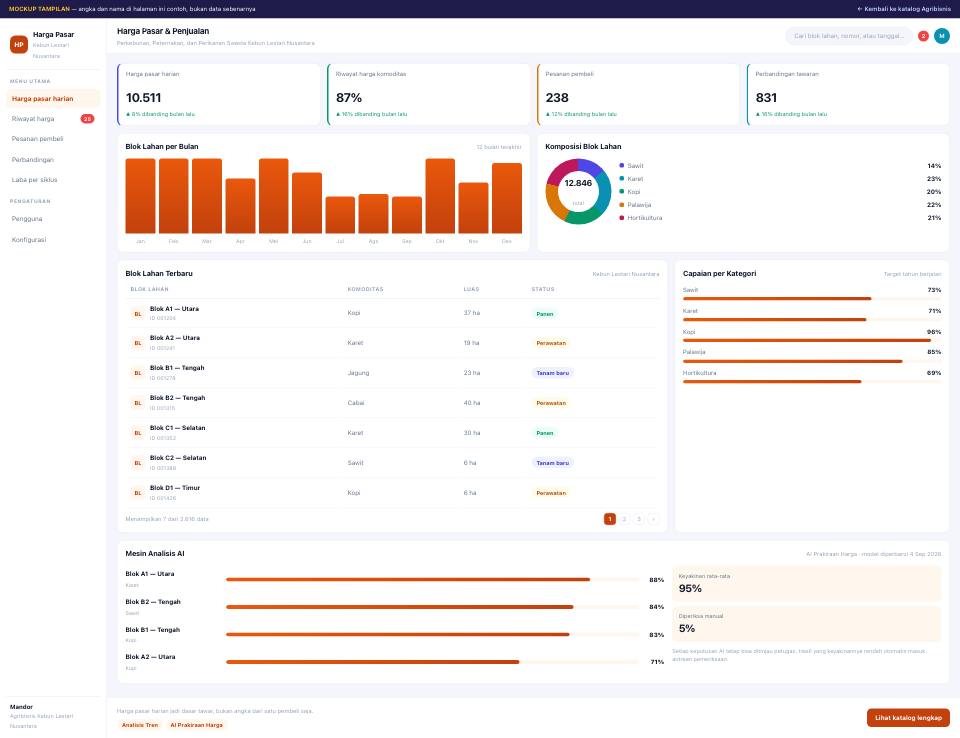This screenshot has height=738, width=960.
Task: Focus the Cari blok lahan search field
Action: click(x=849, y=36)
